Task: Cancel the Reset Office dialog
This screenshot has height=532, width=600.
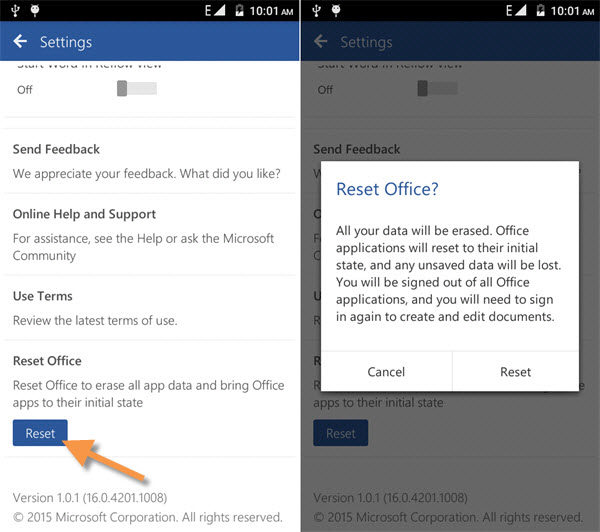Action: [386, 372]
